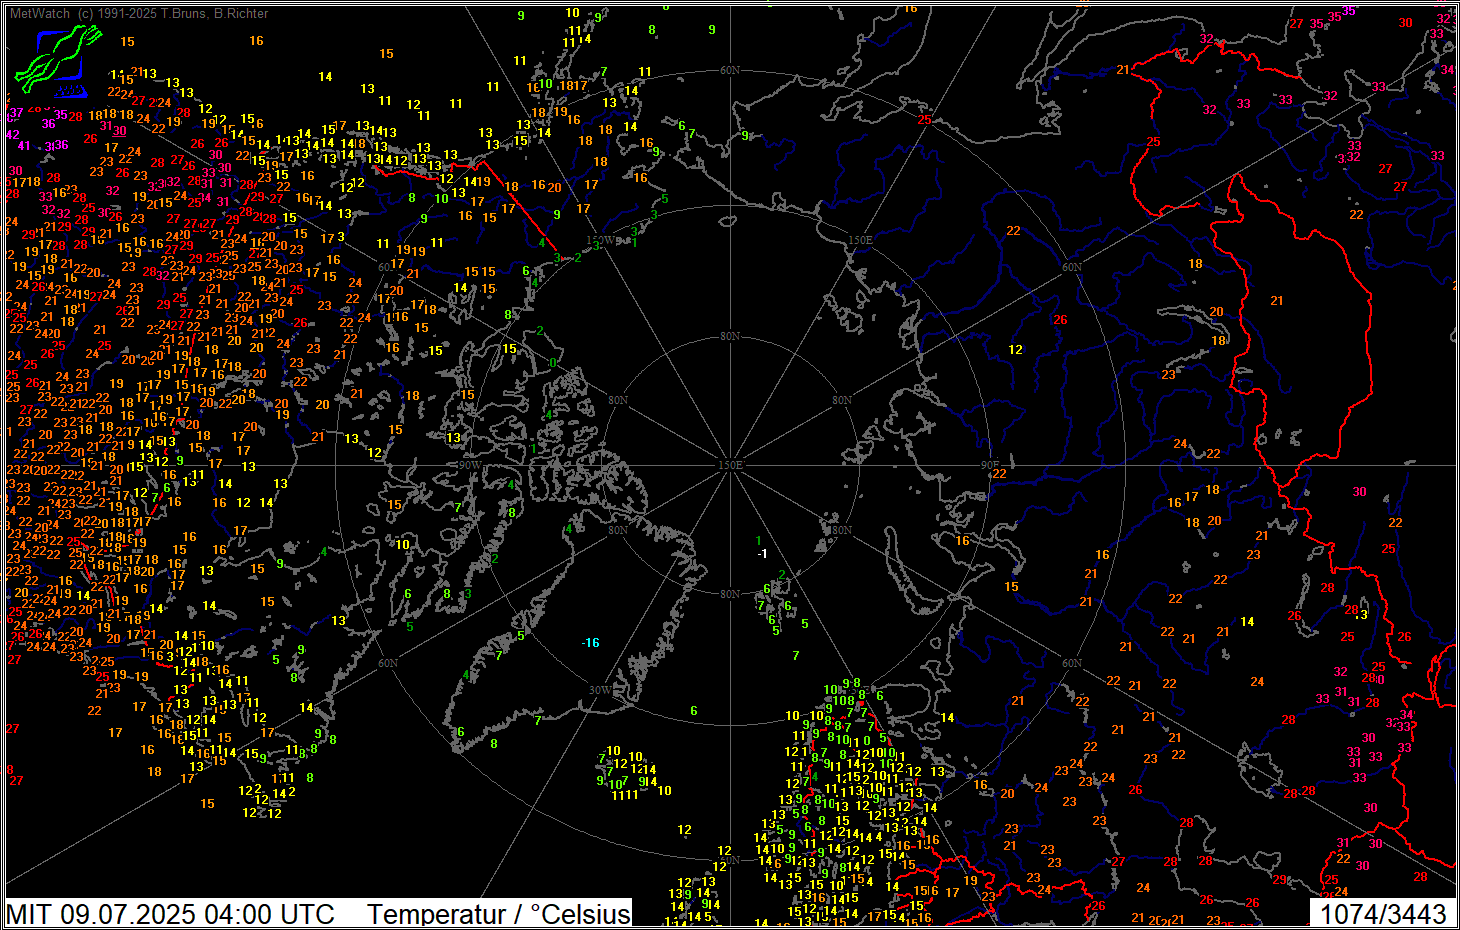Click the 150E label at the pole center
1460x930 pixels.
pos(731,466)
